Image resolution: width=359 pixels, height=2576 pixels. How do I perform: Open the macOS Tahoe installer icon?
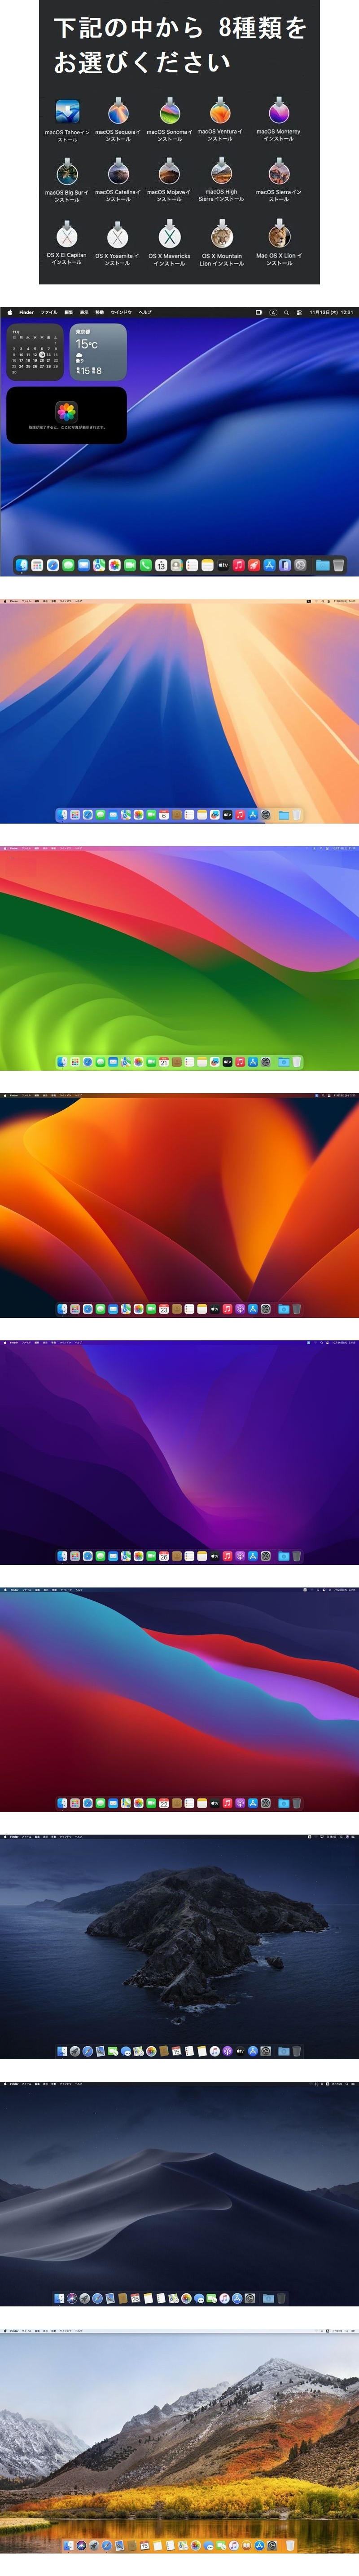67,112
